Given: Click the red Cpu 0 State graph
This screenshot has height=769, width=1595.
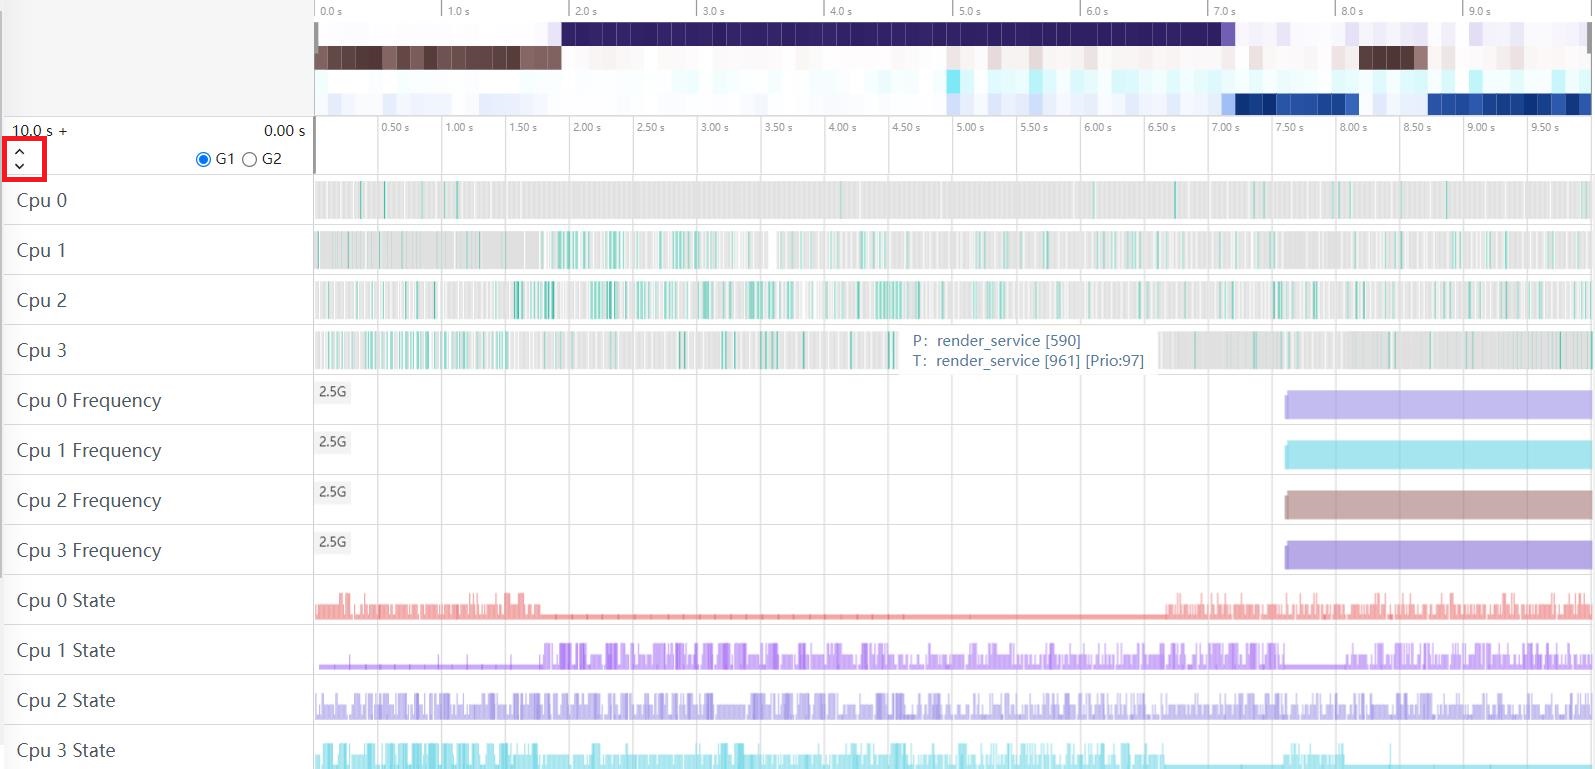Looking at the screenshot, I should pos(430,608).
